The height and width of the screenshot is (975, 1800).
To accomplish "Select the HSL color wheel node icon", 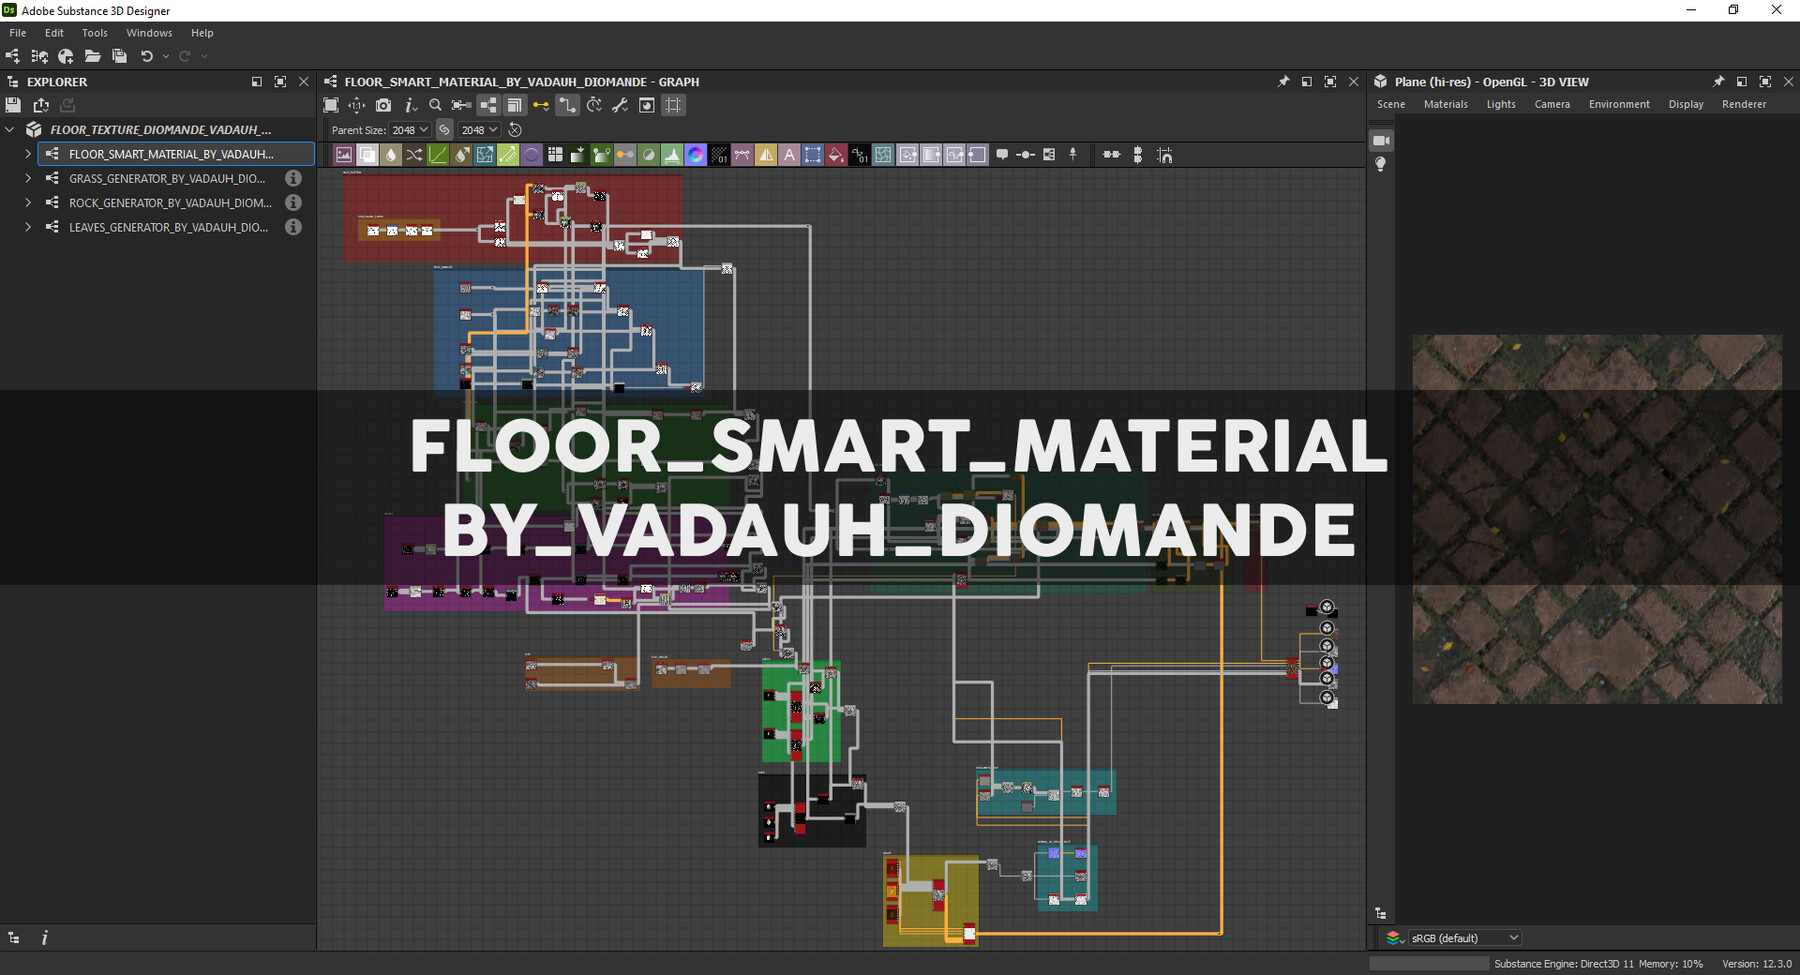I will (697, 154).
